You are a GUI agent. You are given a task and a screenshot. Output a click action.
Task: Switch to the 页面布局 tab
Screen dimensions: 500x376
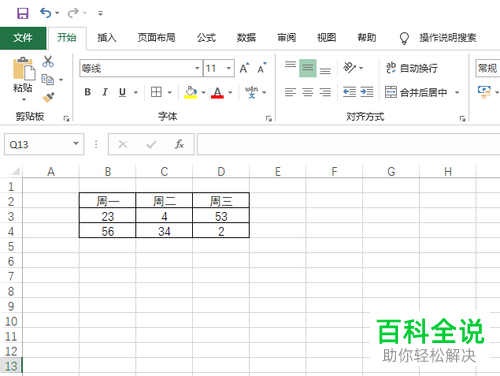point(156,38)
